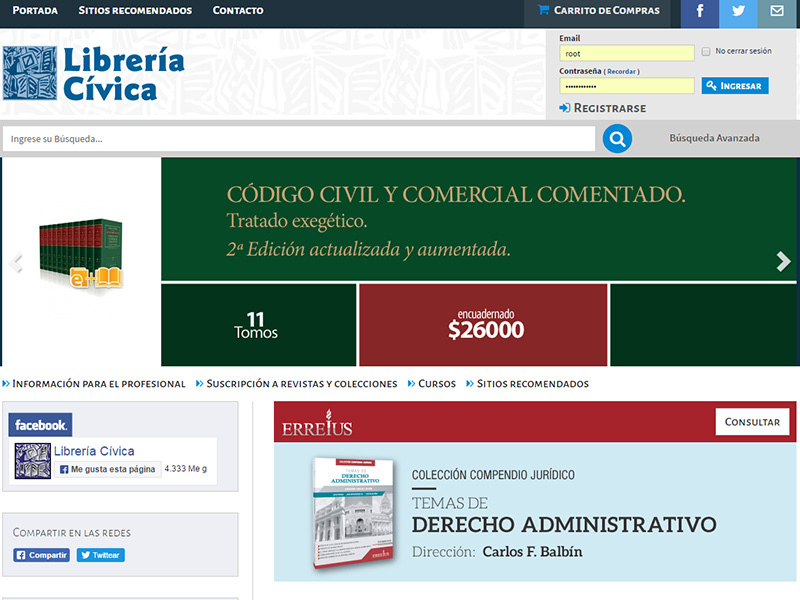Go to next carousel slide arrow
The width and height of the screenshot is (800, 600).
783,261
